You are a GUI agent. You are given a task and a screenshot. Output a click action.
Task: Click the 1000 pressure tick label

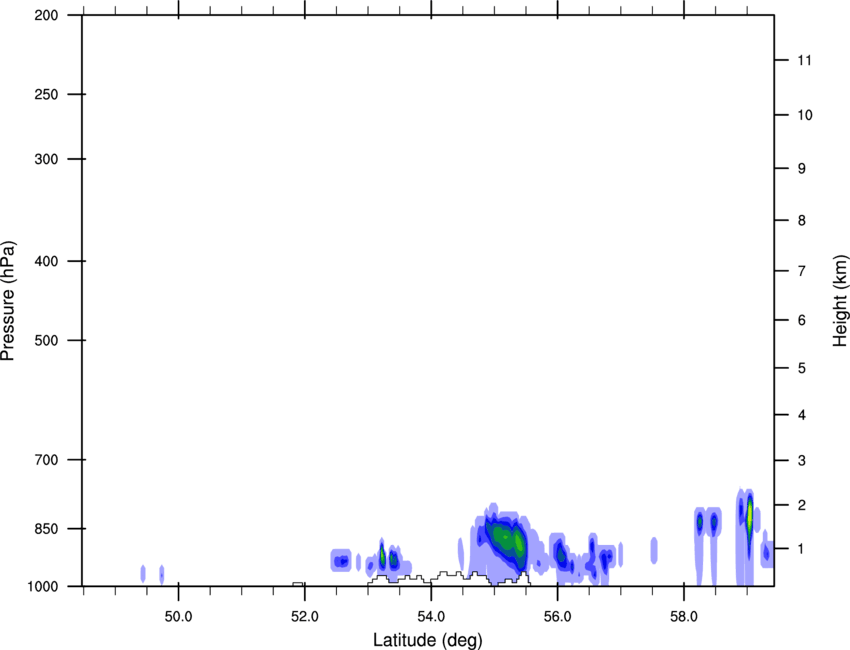coord(43,586)
